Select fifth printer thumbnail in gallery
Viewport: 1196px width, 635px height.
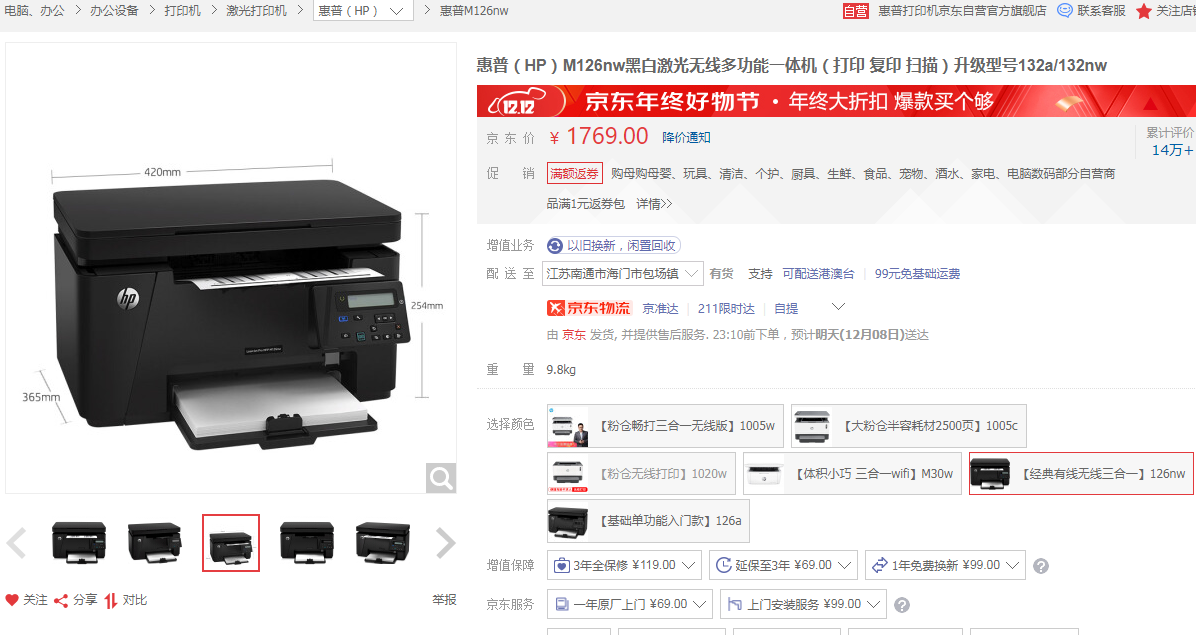point(383,543)
